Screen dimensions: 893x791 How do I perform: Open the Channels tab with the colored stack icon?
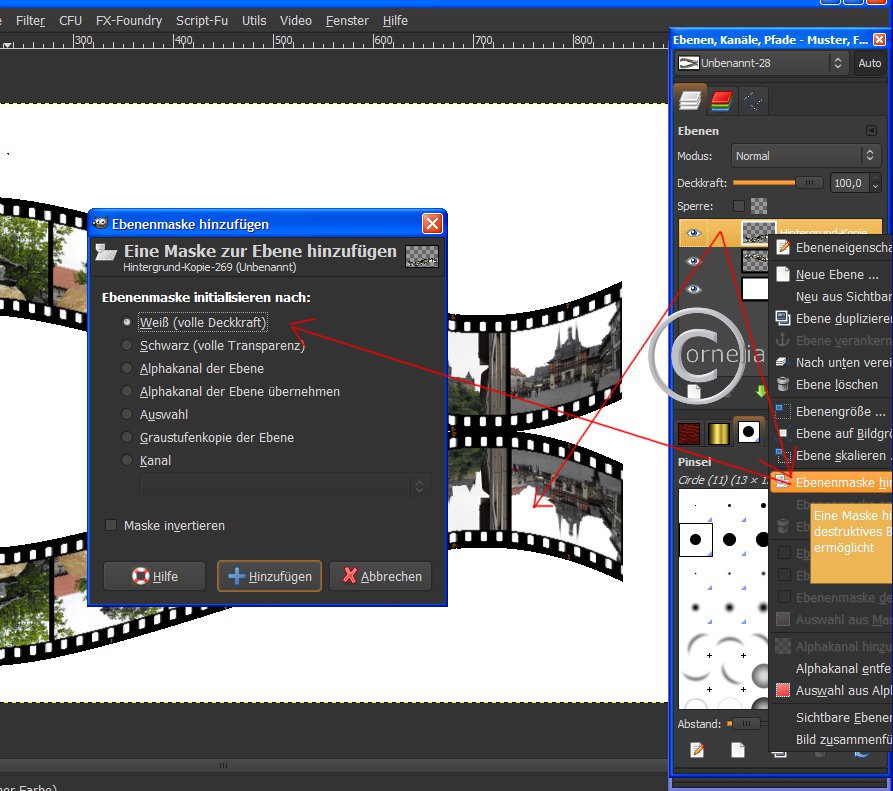pyautogui.click(x=721, y=99)
